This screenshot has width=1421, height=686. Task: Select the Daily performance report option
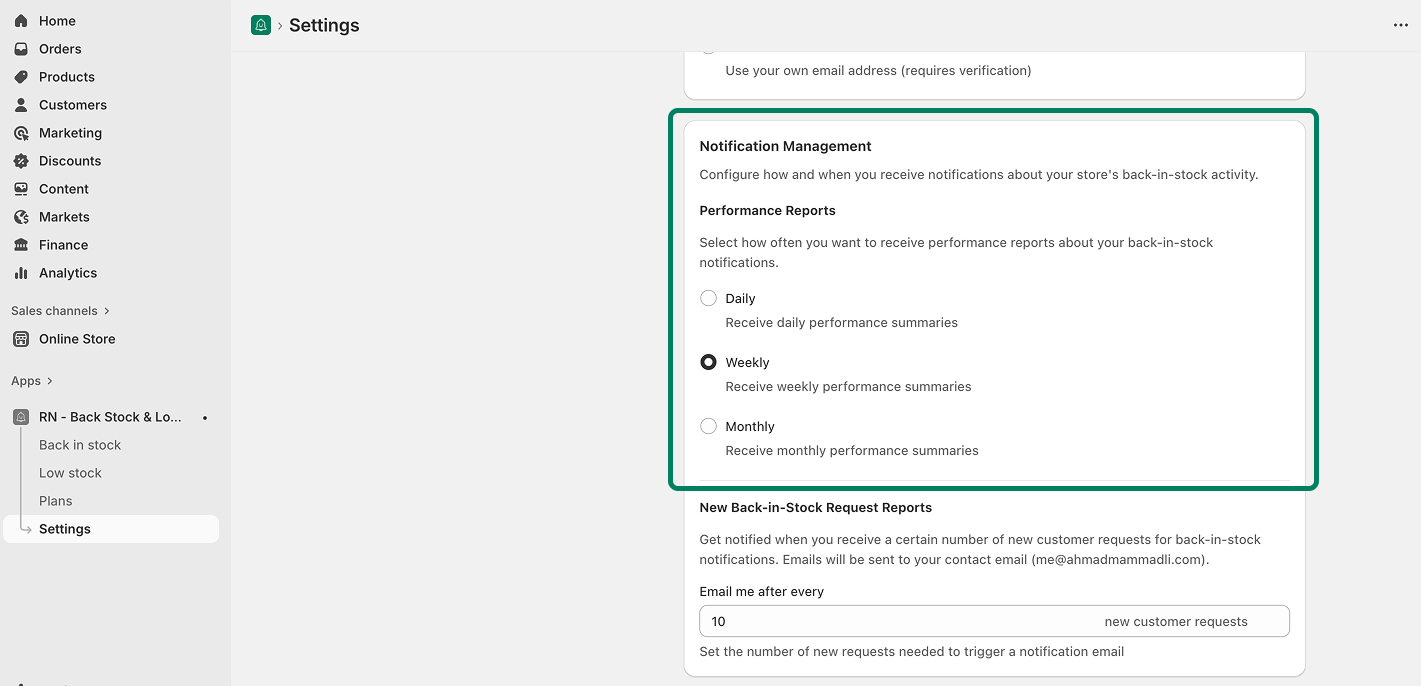(708, 298)
